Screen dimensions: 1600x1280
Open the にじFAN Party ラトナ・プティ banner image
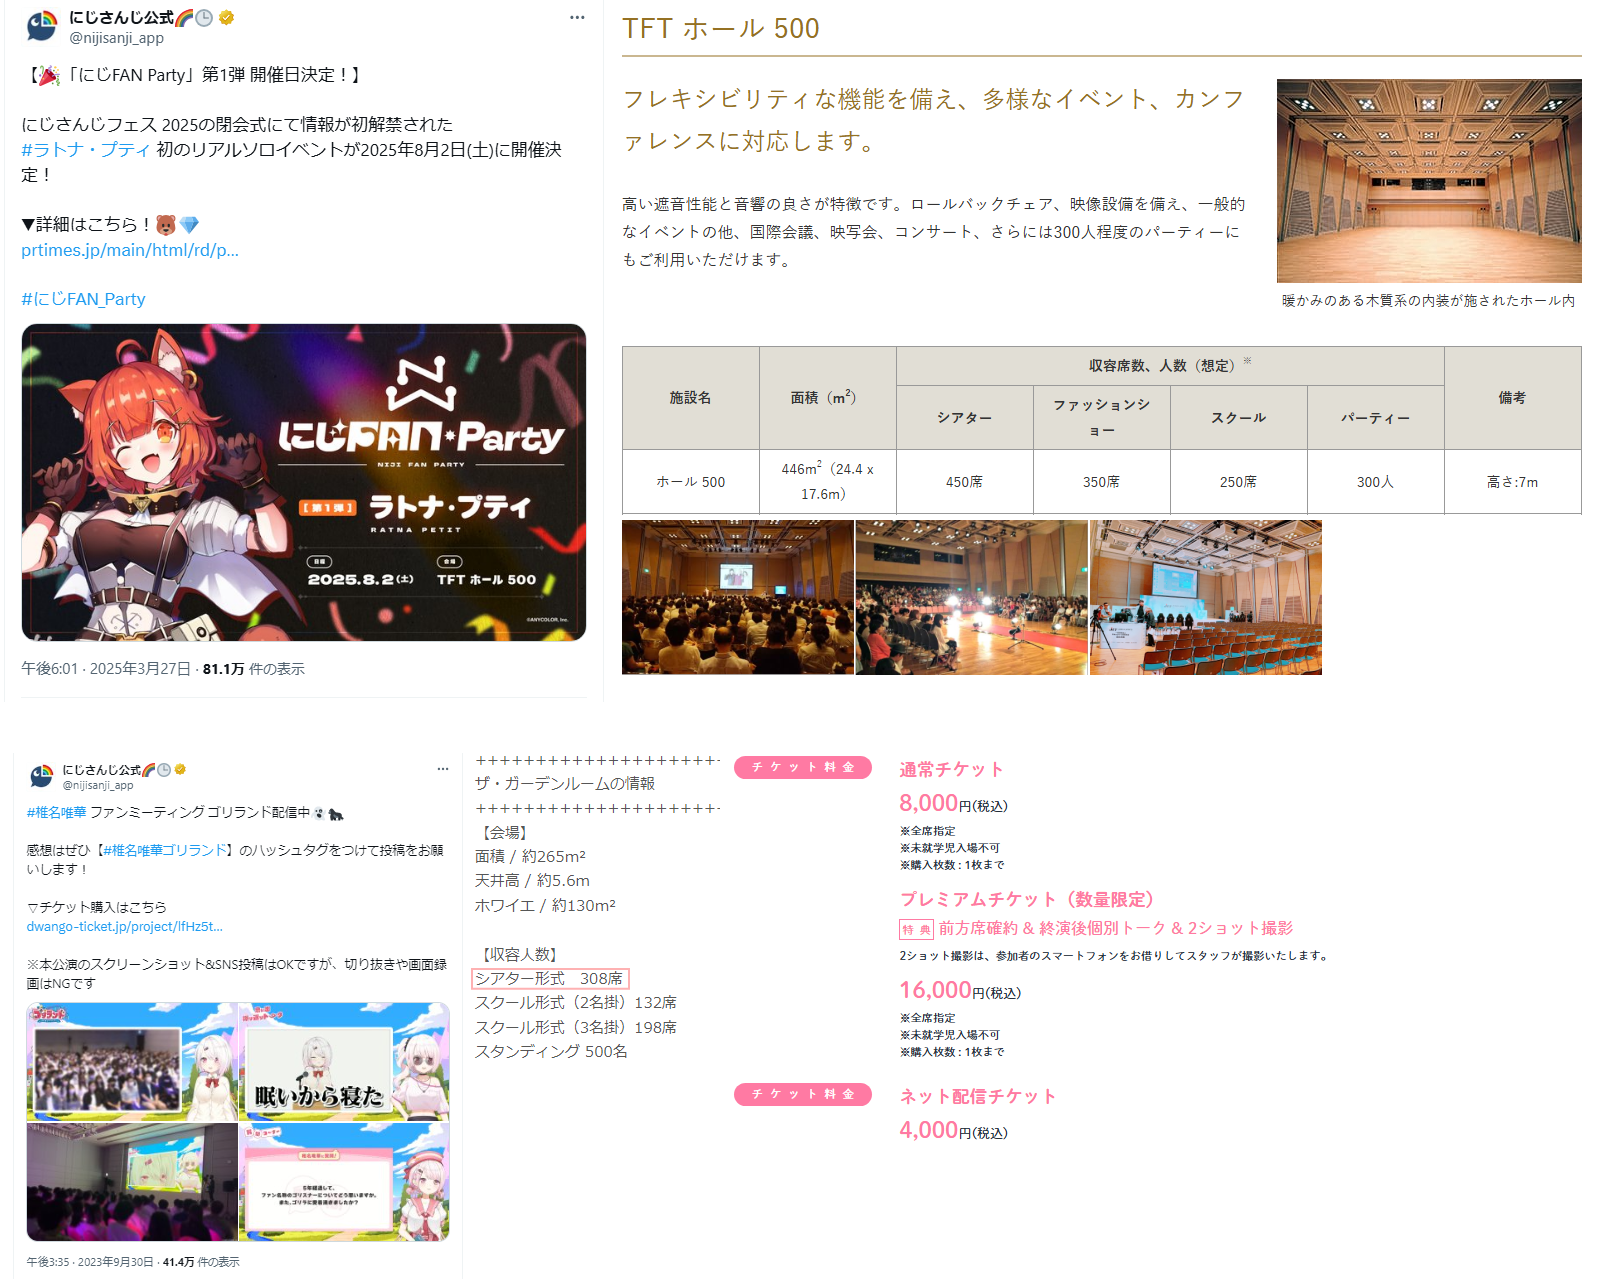[304, 482]
